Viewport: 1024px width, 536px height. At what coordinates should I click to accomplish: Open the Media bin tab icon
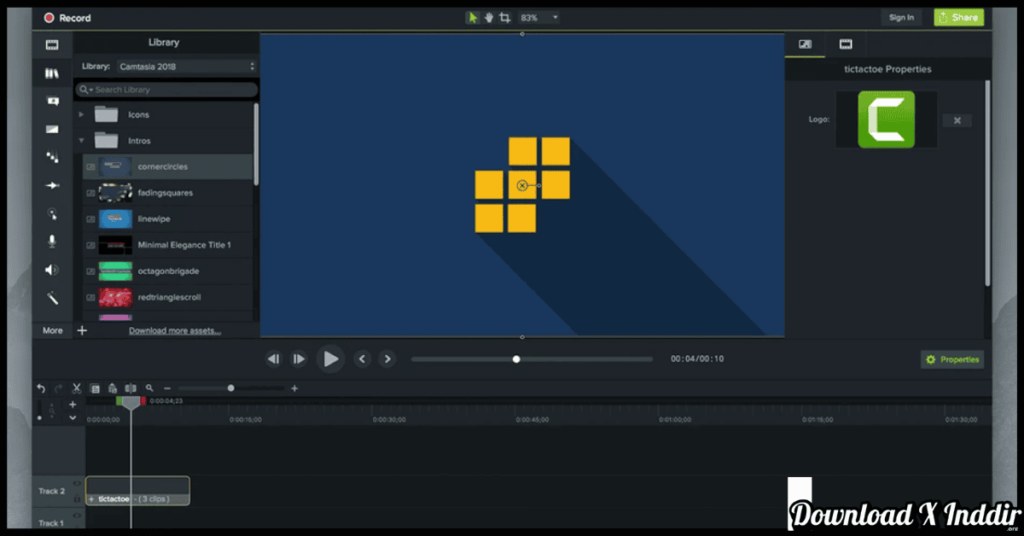tap(52, 45)
